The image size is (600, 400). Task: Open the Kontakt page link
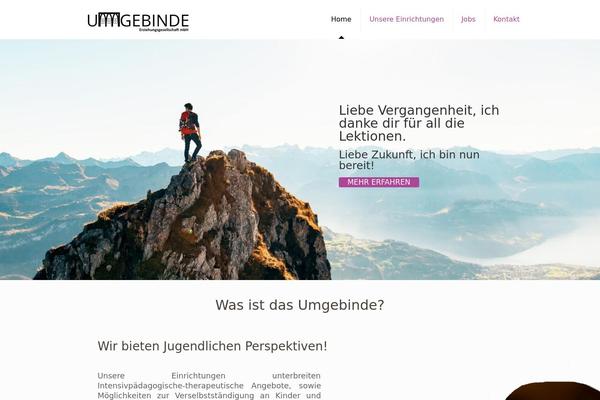point(506,19)
